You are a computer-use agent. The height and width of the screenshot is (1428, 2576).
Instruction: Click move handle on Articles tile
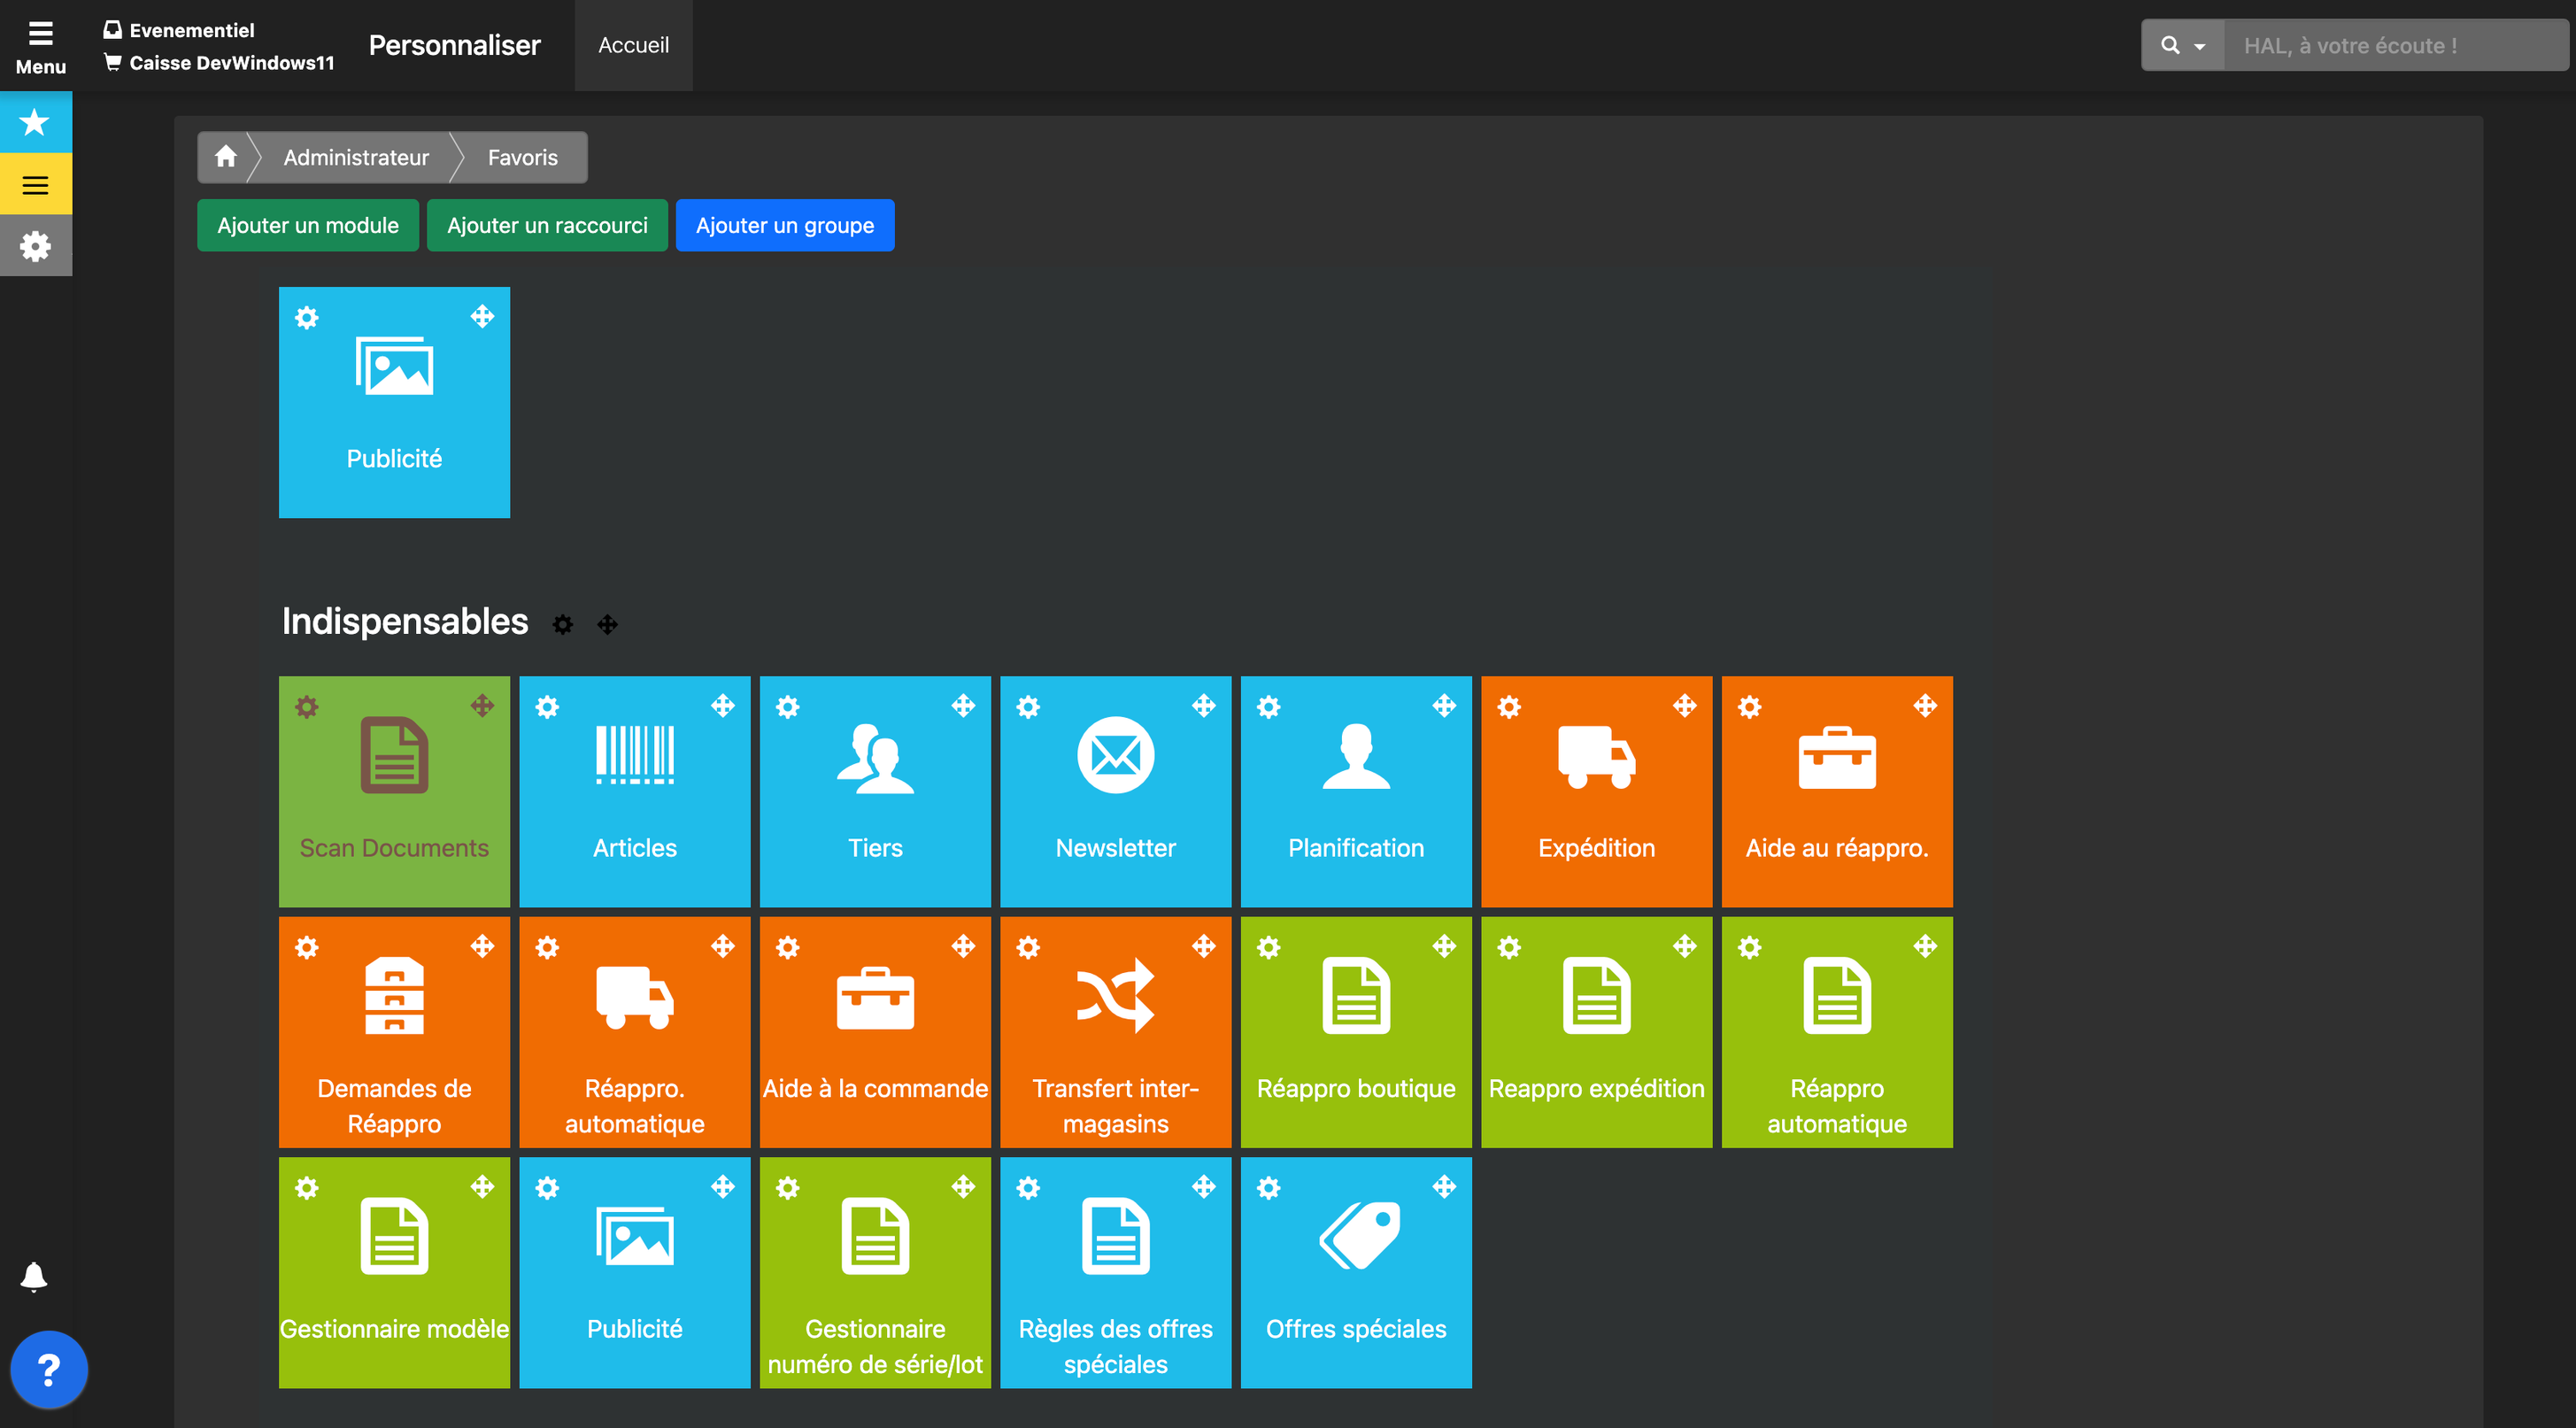click(x=723, y=705)
